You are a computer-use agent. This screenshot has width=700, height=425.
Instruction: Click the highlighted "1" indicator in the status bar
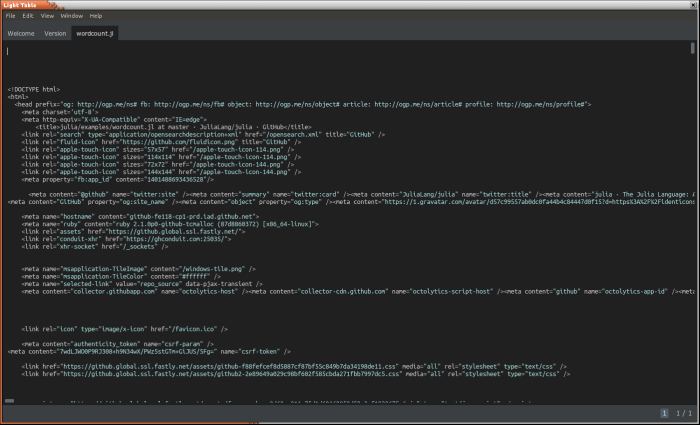click(664, 413)
